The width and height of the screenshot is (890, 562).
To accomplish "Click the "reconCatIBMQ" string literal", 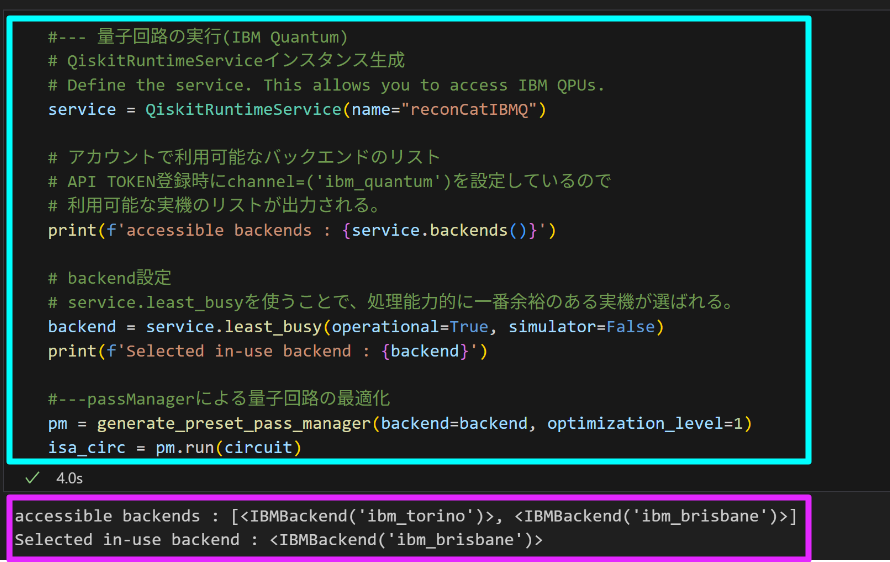I will 469,109.
